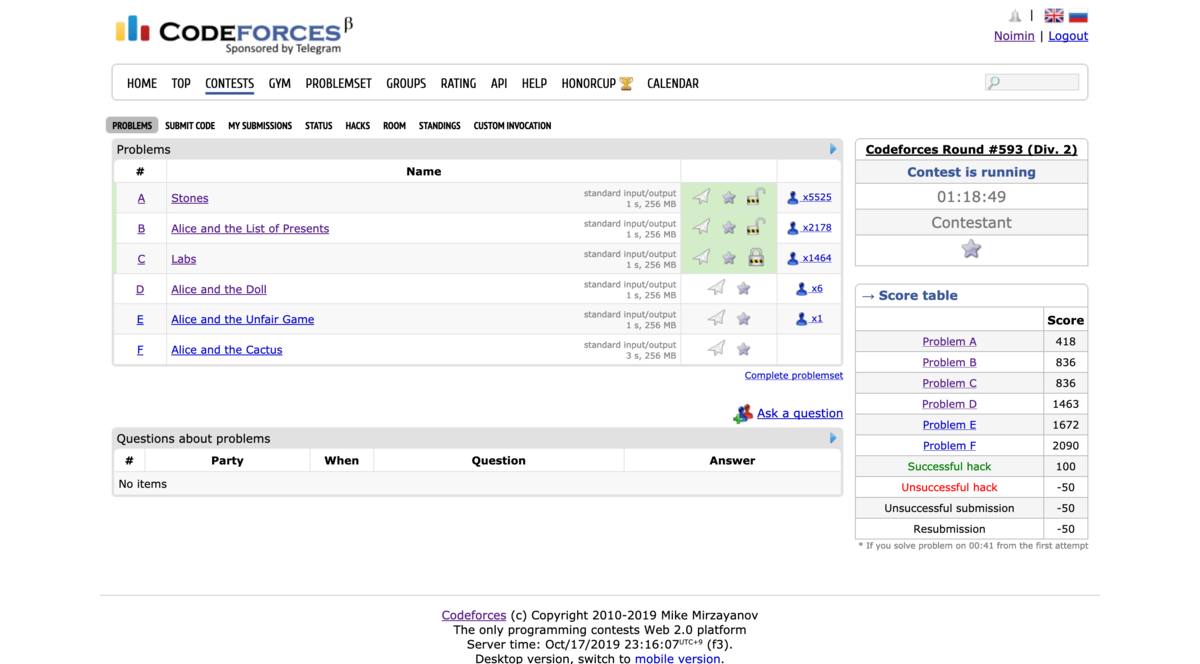Click the Ask a question link
Screen dimensions: 1200x664
tap(800, 413)
